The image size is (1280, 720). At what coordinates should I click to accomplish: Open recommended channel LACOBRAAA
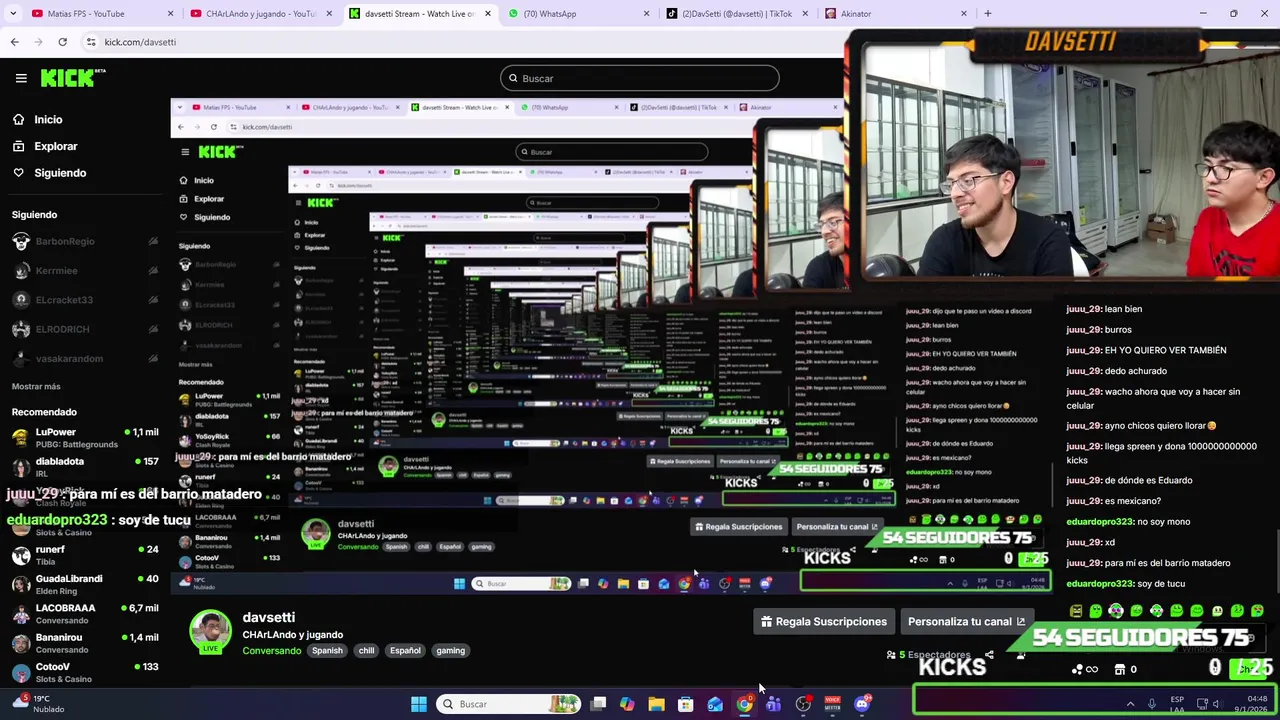point(84,614)
